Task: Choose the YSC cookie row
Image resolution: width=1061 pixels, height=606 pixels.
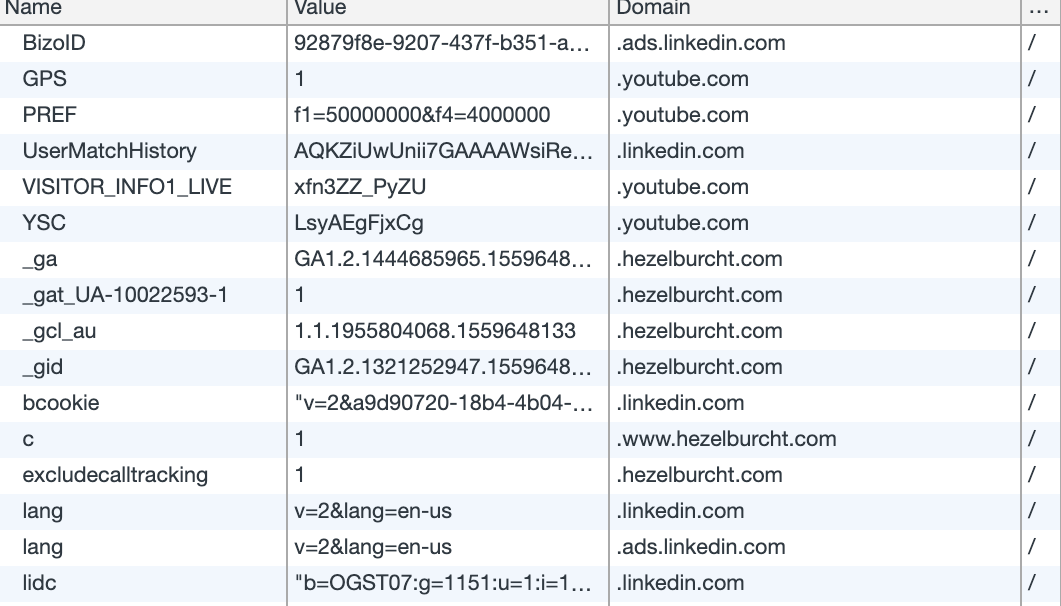Action: 530,223
